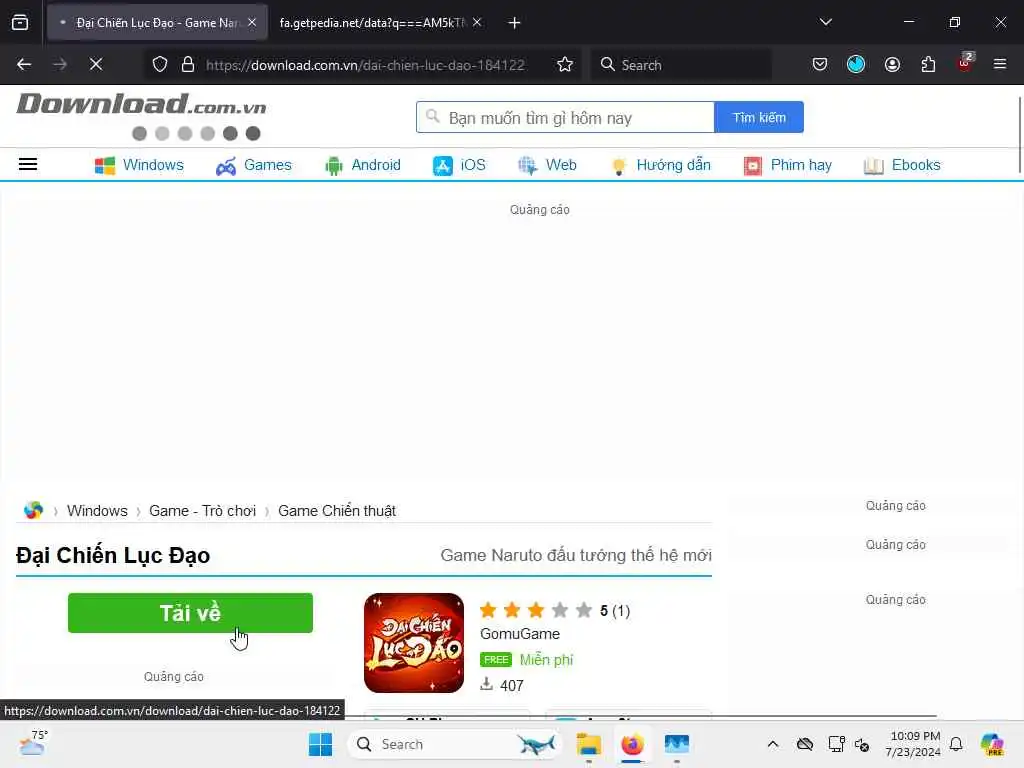The image size is (1024, 768).
Task: Click the site search input field
Action: click(x=566, y=118)
